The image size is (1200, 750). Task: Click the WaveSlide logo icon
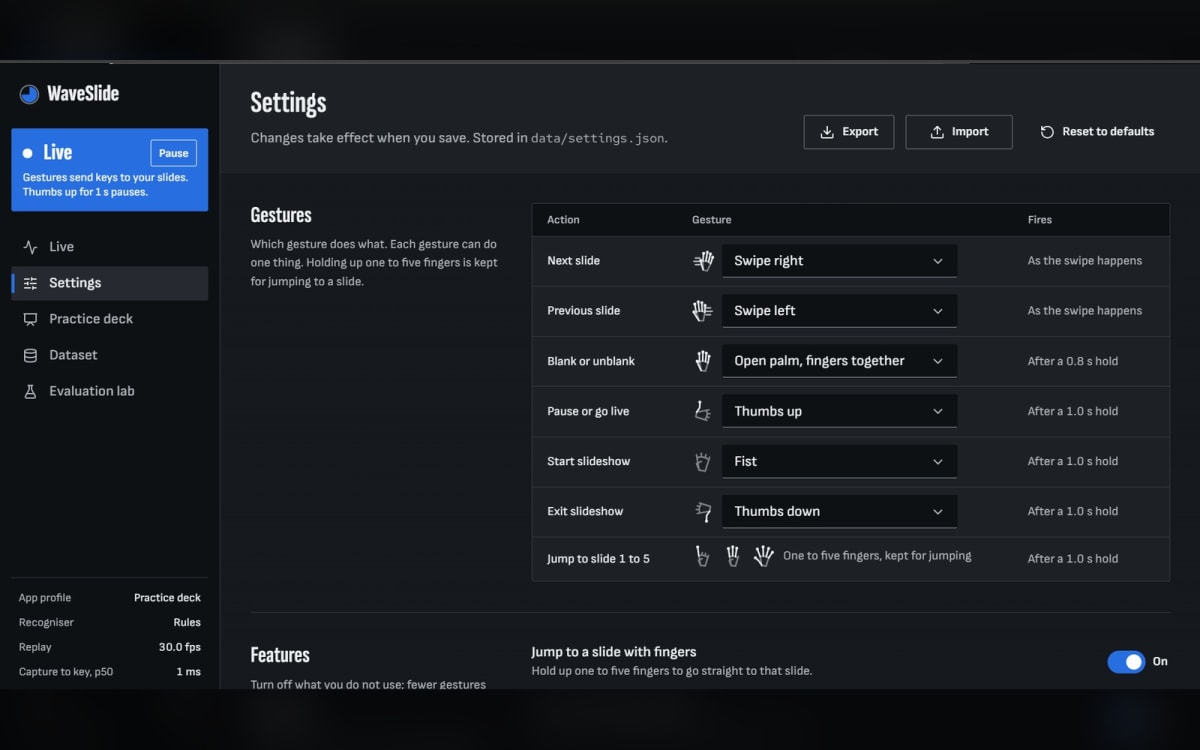(29, 94)
